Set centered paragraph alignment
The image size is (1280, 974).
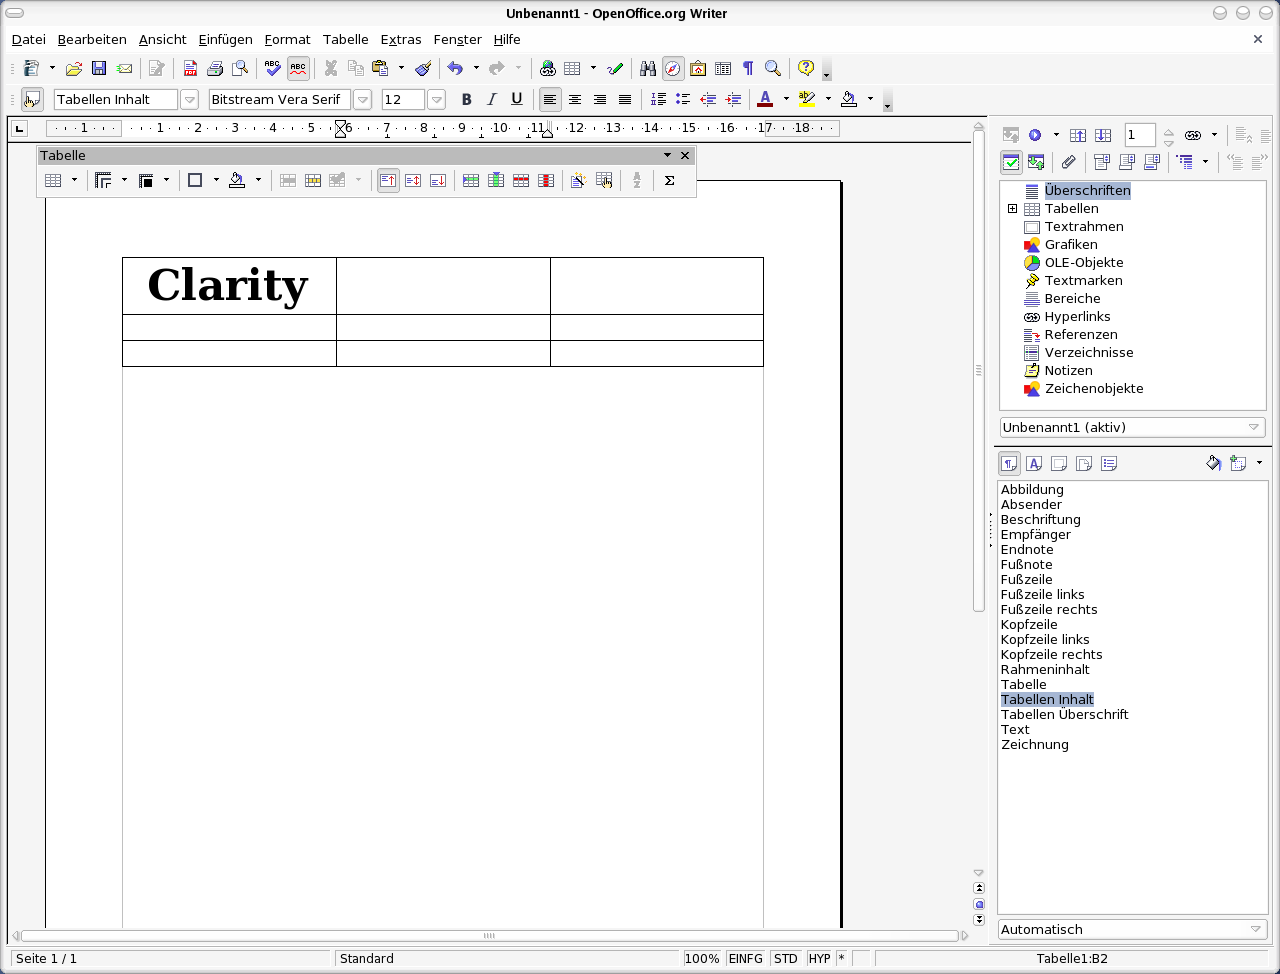coord(575,99)
